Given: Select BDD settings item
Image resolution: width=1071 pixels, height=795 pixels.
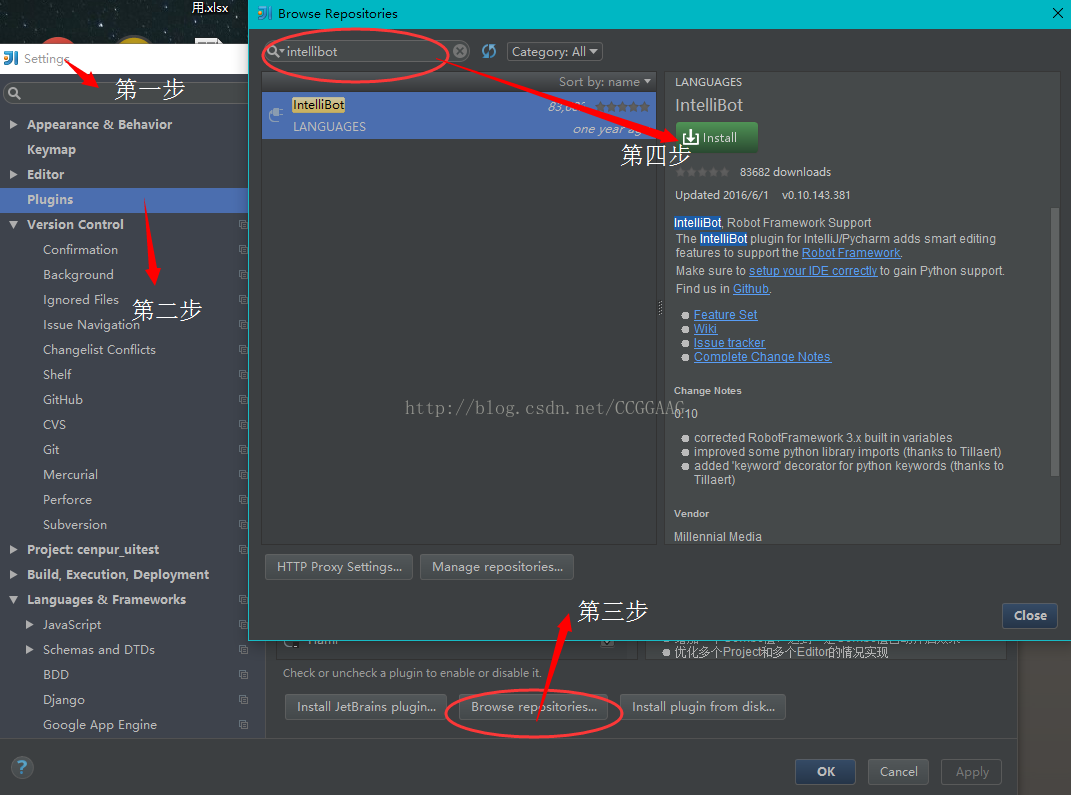Looking at the screenshot, I should tap(55, 675).
